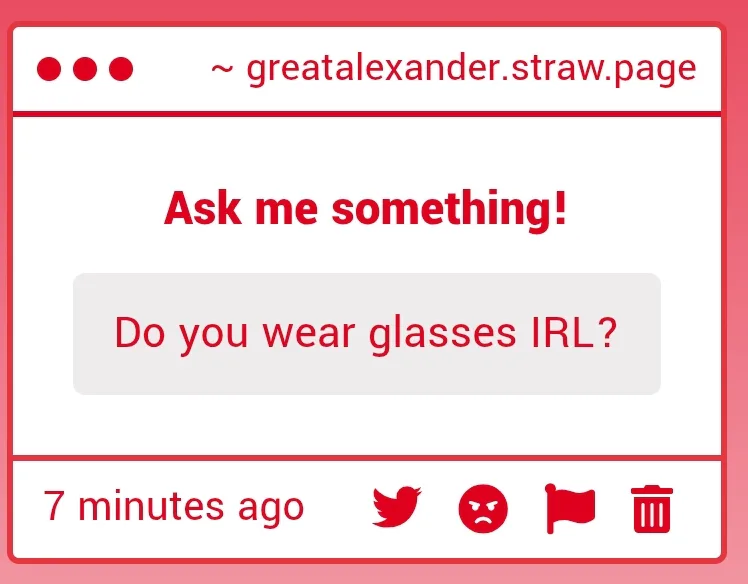Image resolution: width=748 pixels, height=584 pixels.
Task: Click the angry face icon
Action: tap(483, 509)
